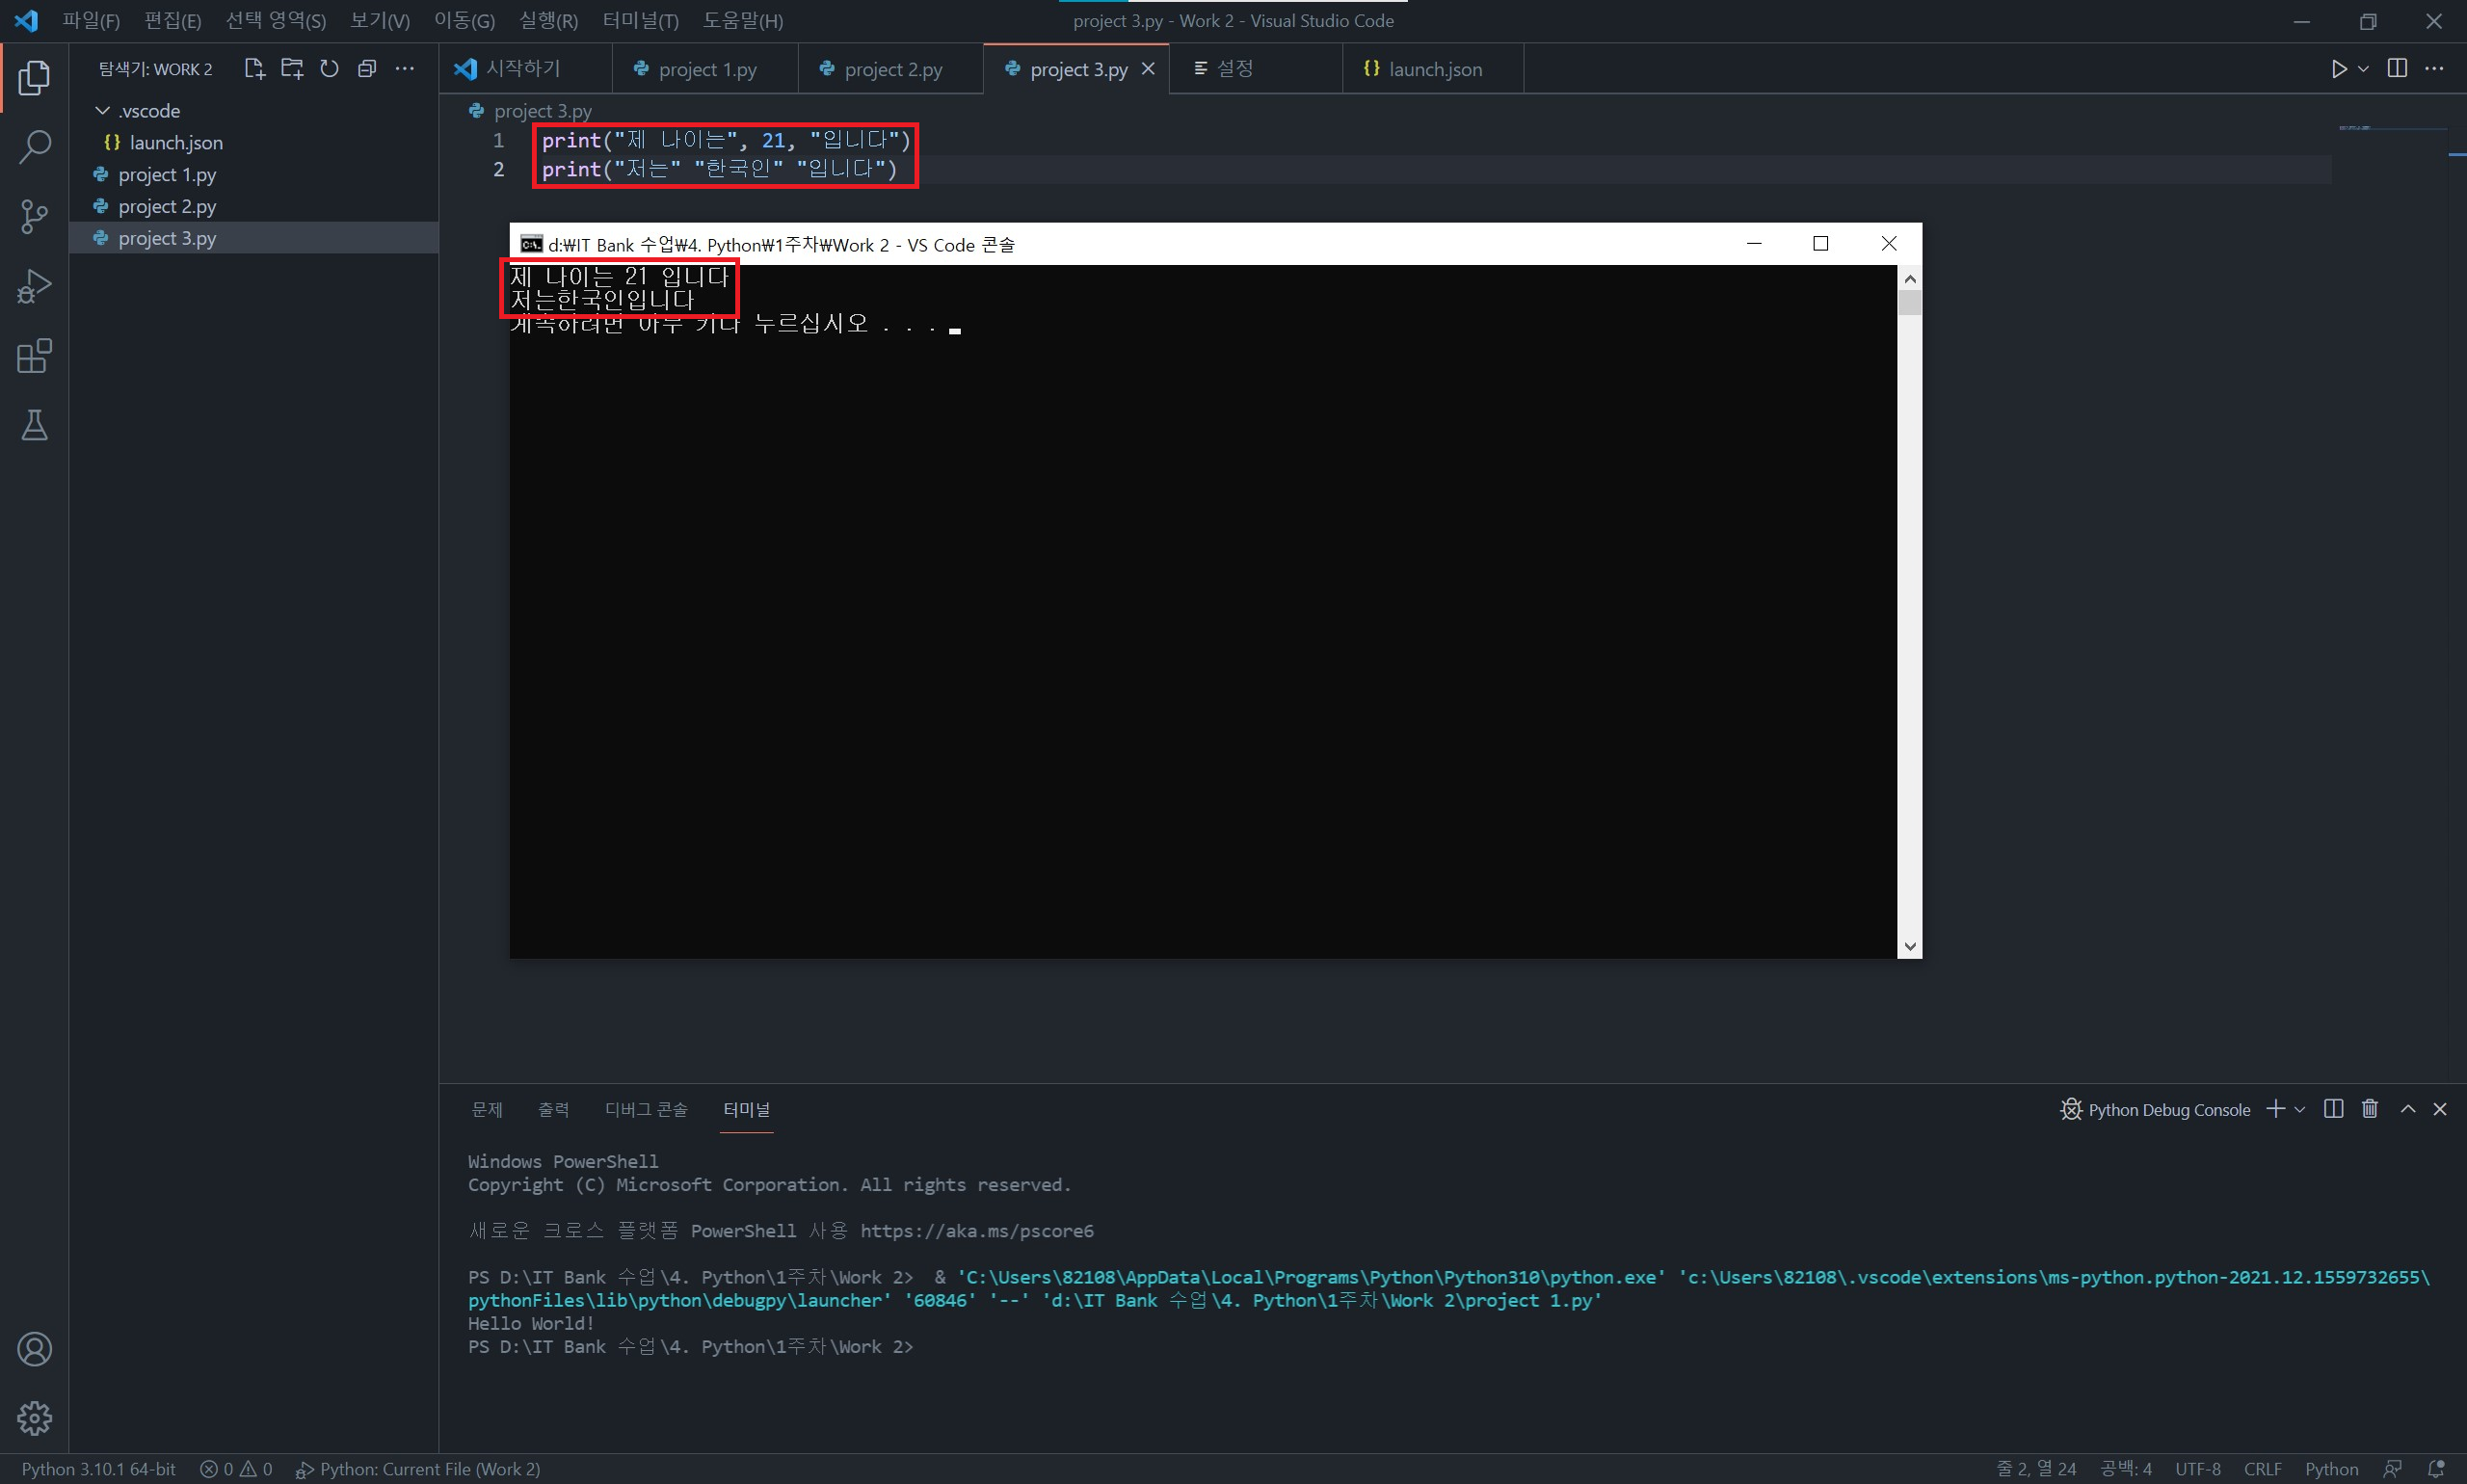Click Python 3.10.1 64-bit interpreter selector
Image resolution: width=2467 pixels, height=1484 pixels.
tap(98, 1469)
